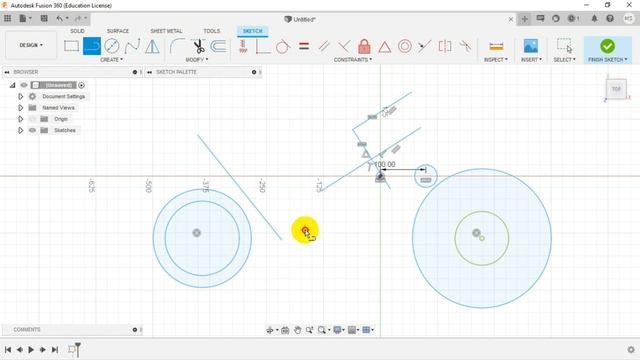
Task: Switch to the SURFACE tab
Action: tap(118, 31)
